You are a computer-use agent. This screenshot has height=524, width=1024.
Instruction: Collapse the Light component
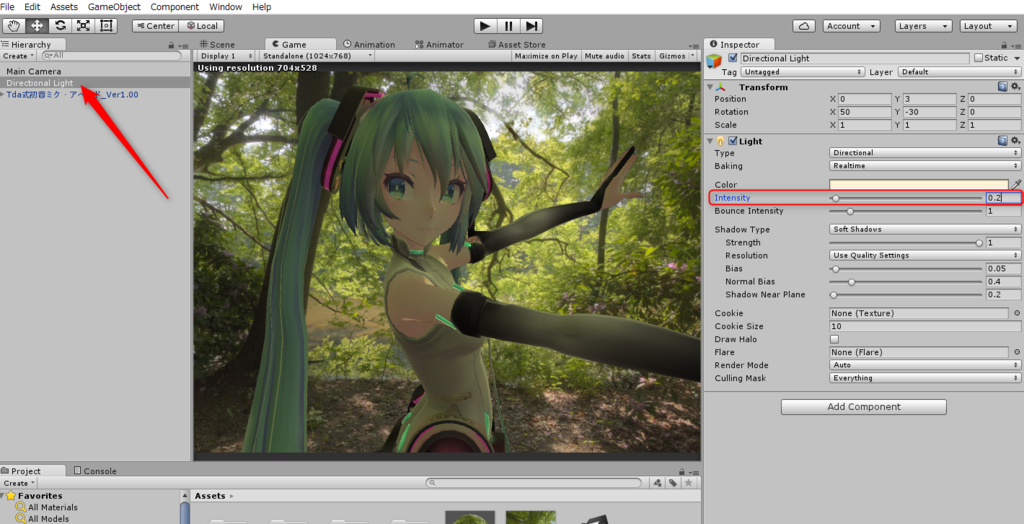711,141
